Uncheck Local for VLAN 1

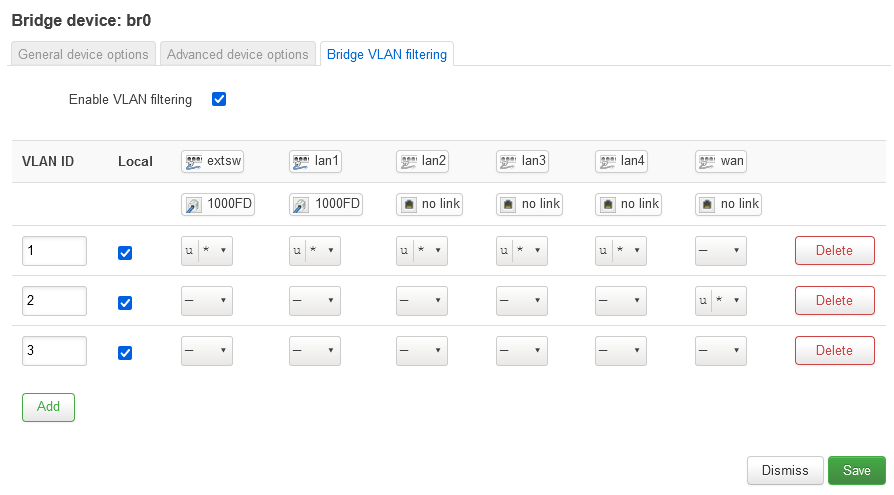[125, 253]
